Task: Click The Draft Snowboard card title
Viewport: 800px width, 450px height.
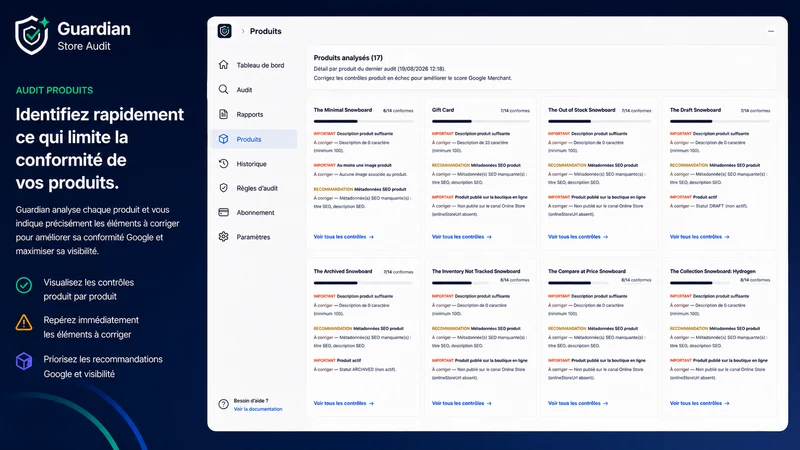Action: pyautogui.click(x=695, y=110)
